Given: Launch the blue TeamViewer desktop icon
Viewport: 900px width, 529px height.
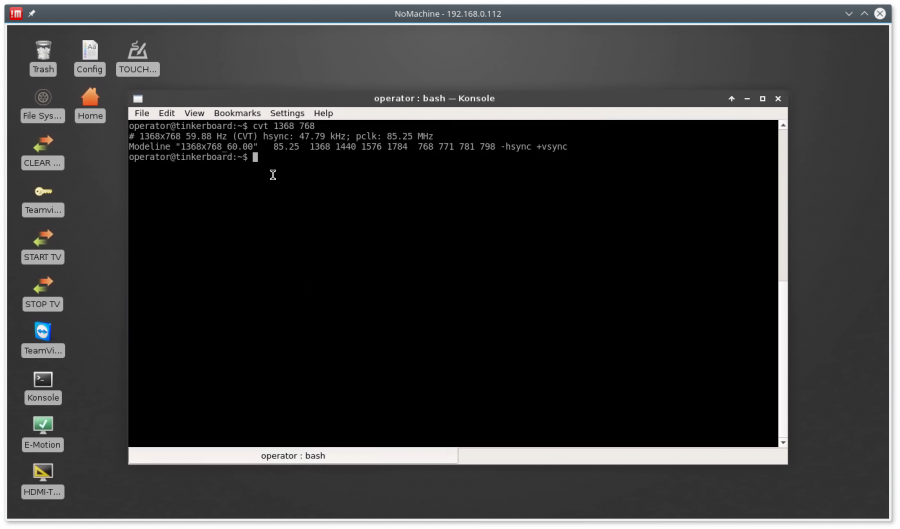Looking at the screenshot, I should tap(43, 332).
